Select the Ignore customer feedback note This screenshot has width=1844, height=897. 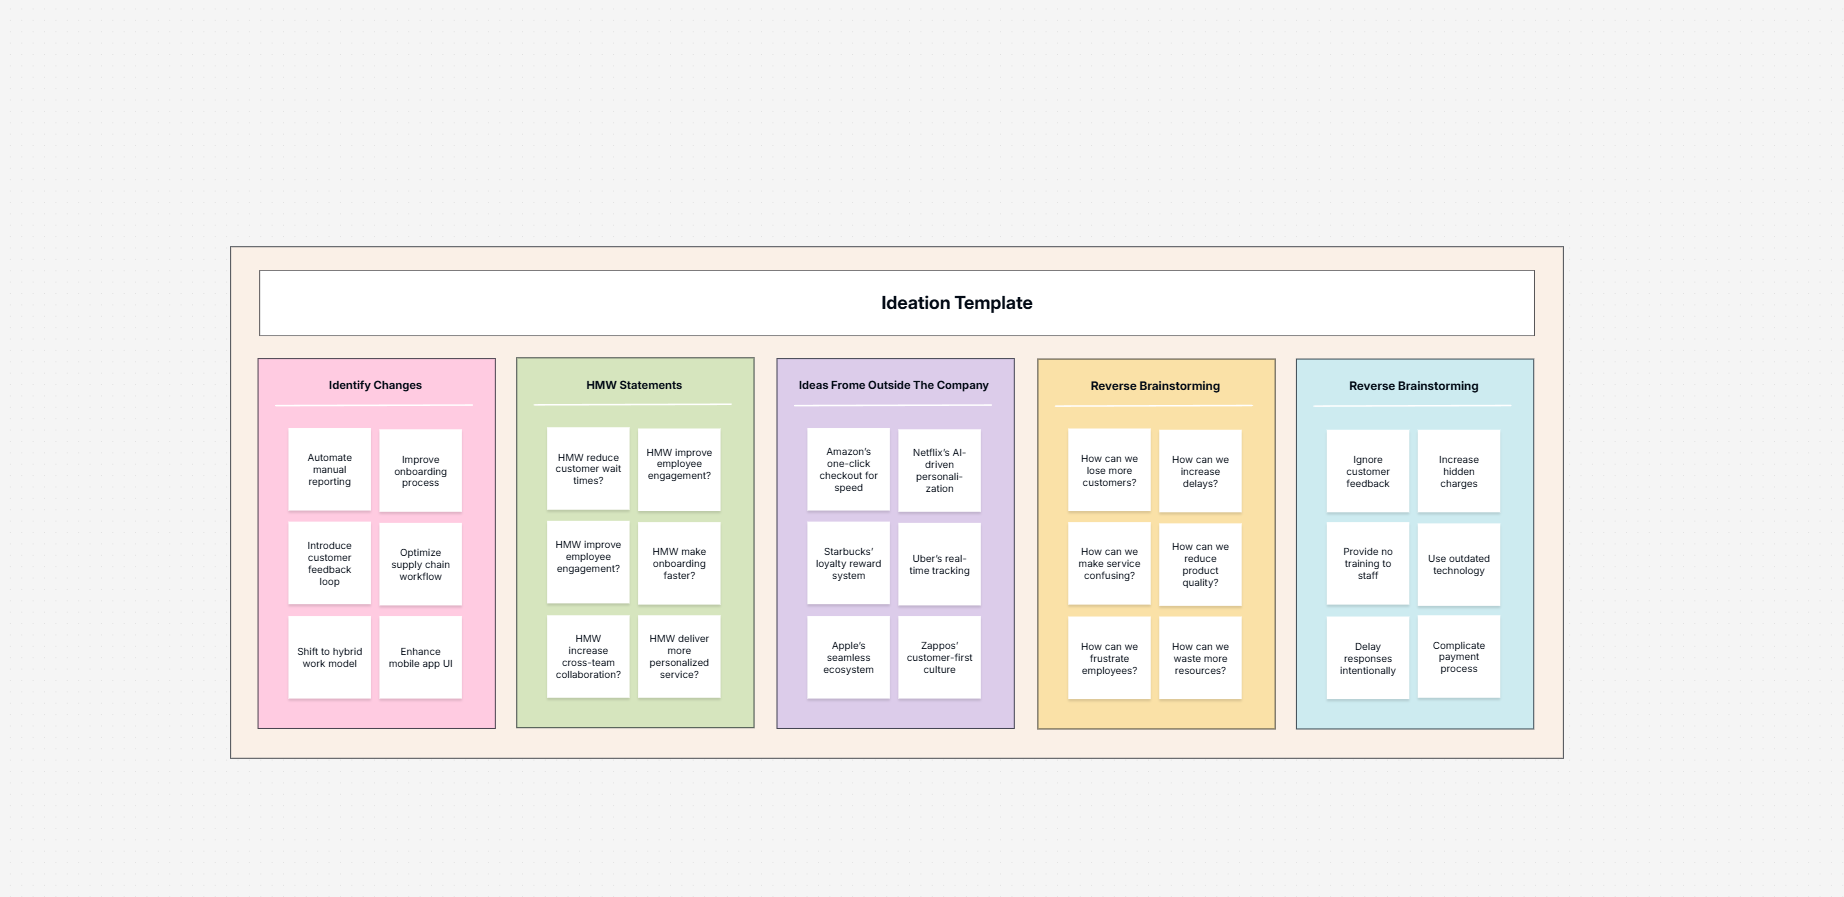[1367, 471]
